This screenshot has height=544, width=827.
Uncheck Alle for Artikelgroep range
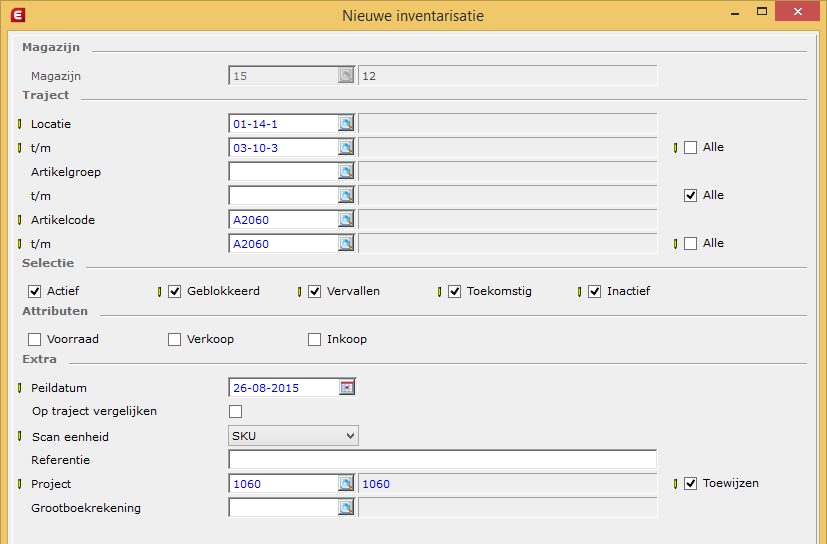(x=690, y=195)
